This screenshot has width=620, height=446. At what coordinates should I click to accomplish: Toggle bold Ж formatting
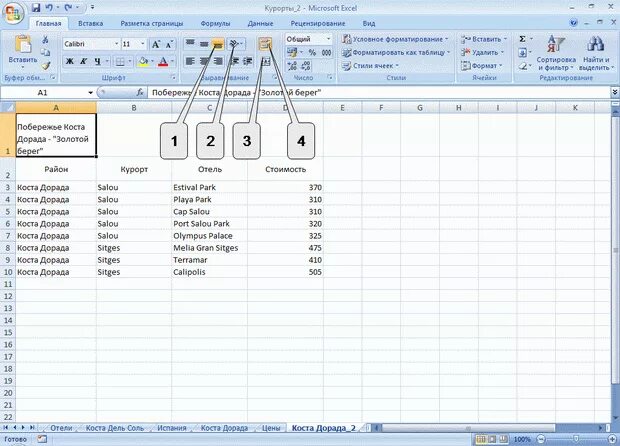70,61
